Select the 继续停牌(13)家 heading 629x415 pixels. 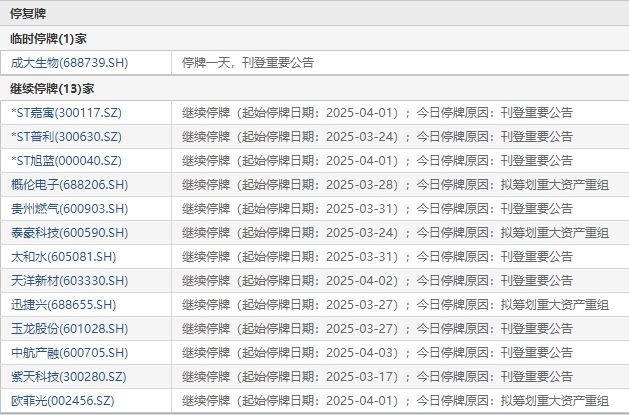point(52,89)
